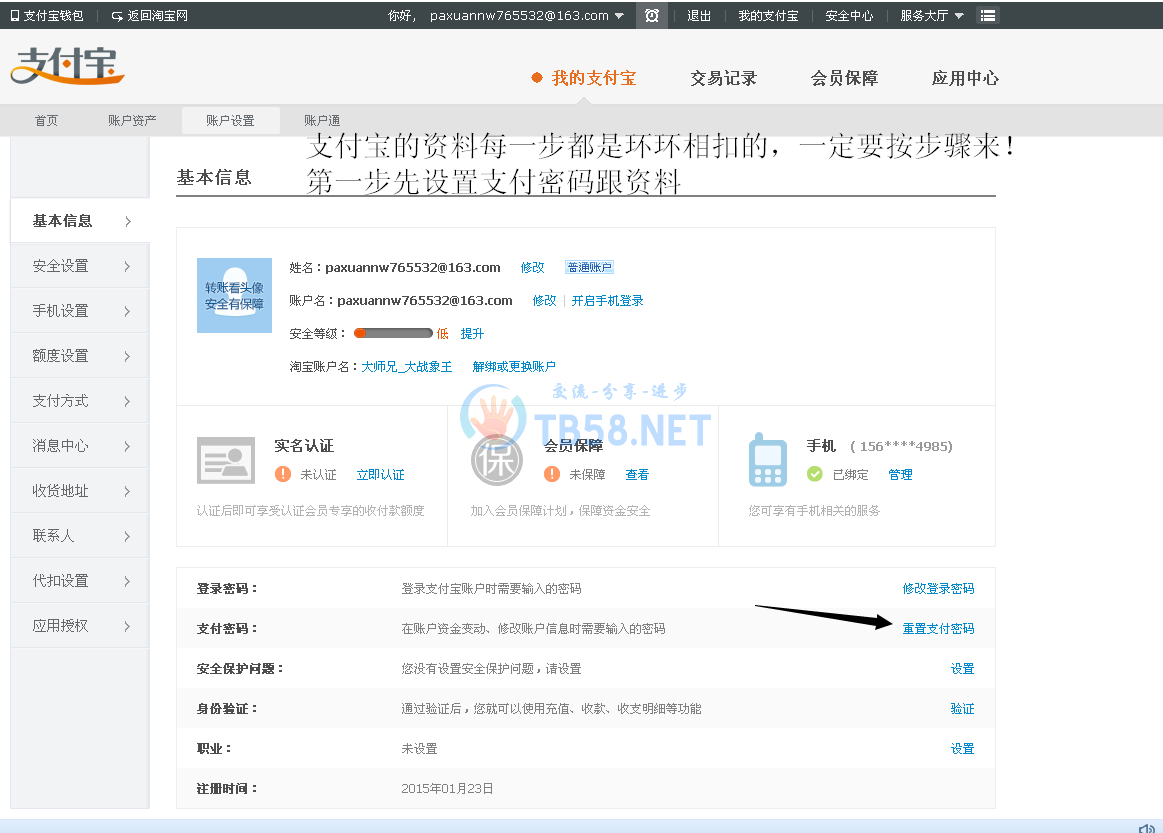Select 安全设置 in the sidebar
The height and width of the screenshot is (833, 1163).
(x=80, y=266)
